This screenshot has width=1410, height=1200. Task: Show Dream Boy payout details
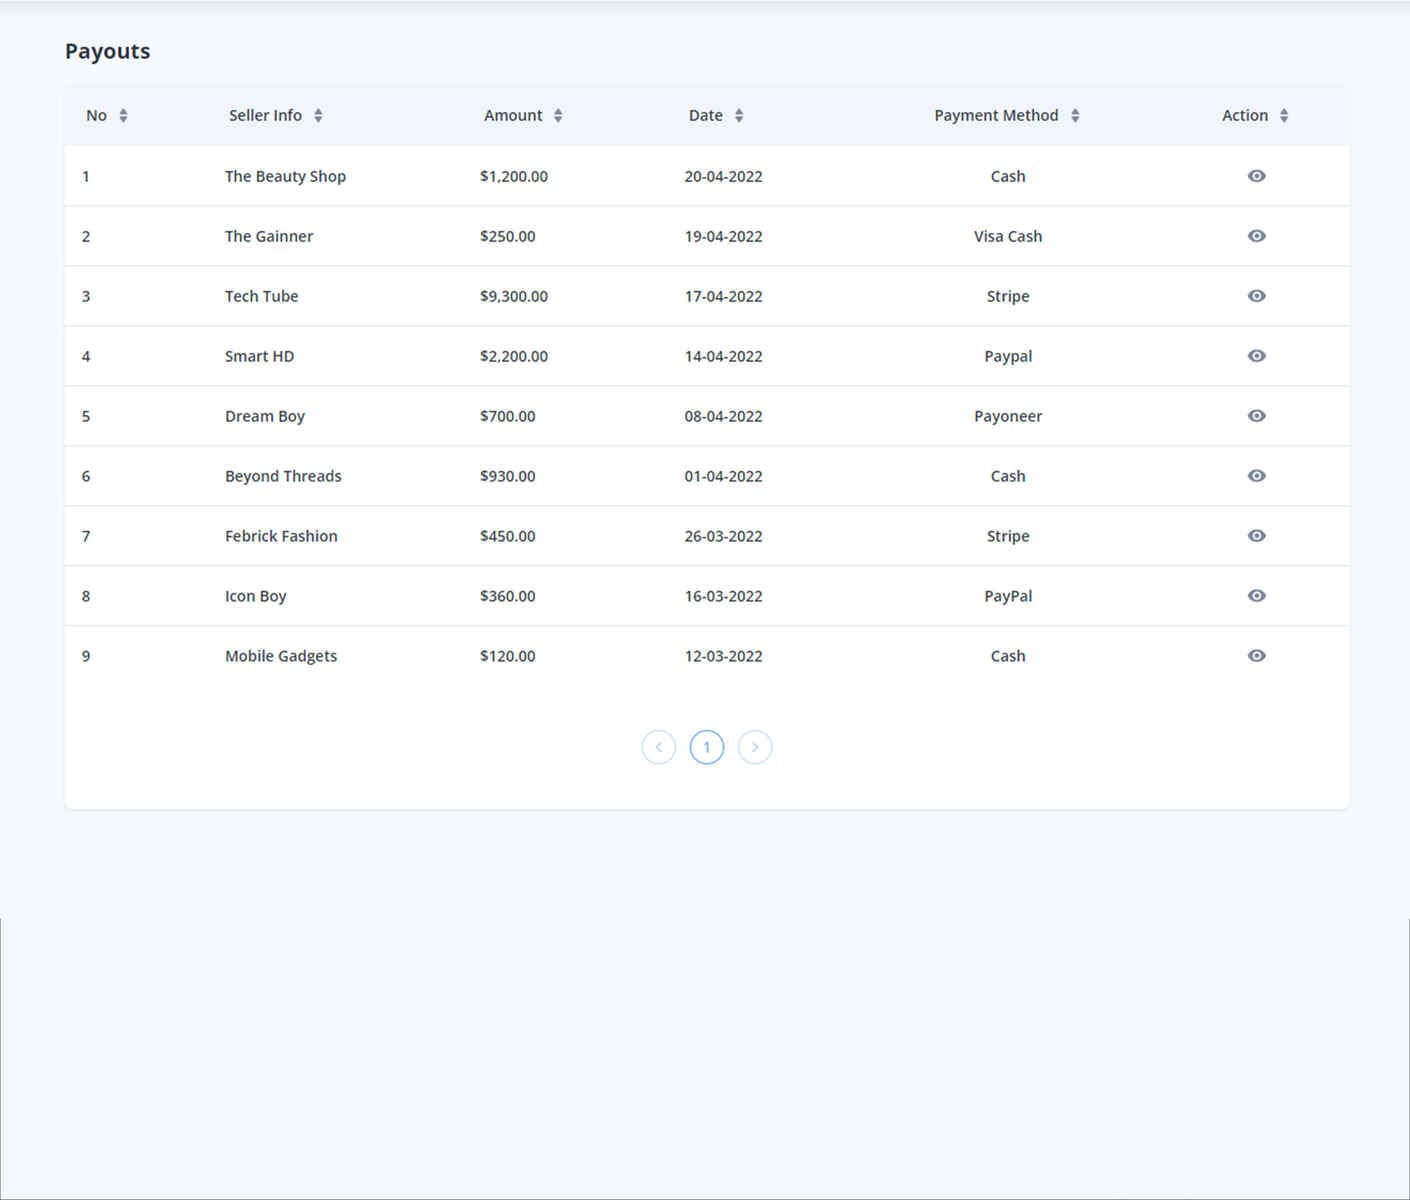pyautogui.click(x=1257, y=416)
